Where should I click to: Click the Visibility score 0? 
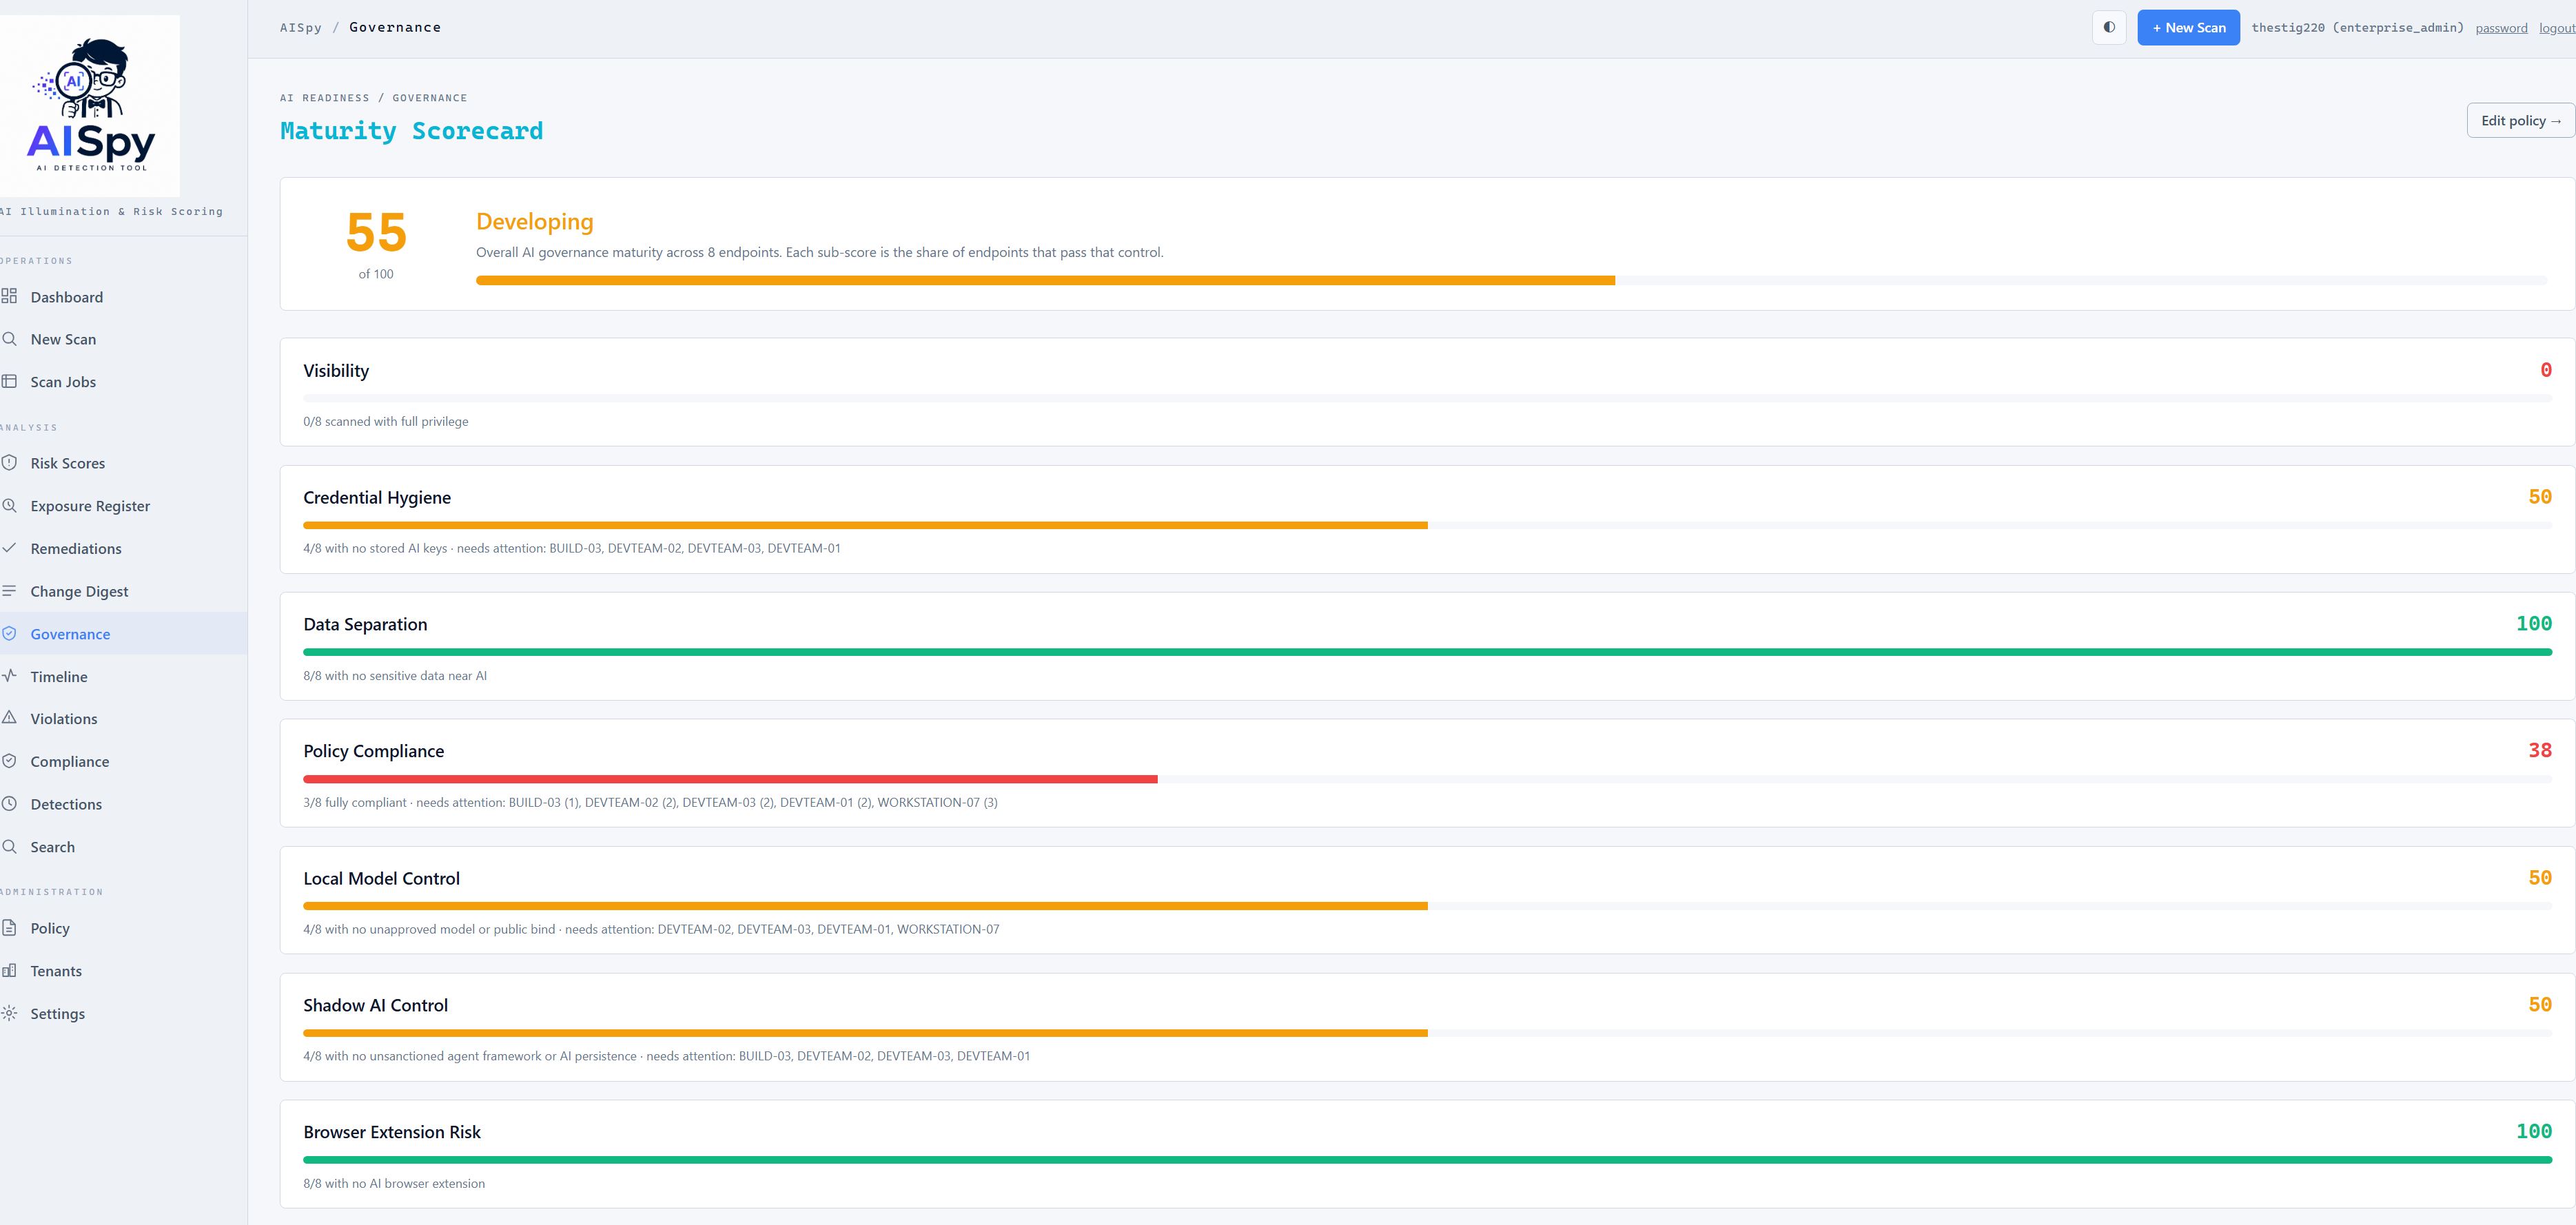[2546, 370]
